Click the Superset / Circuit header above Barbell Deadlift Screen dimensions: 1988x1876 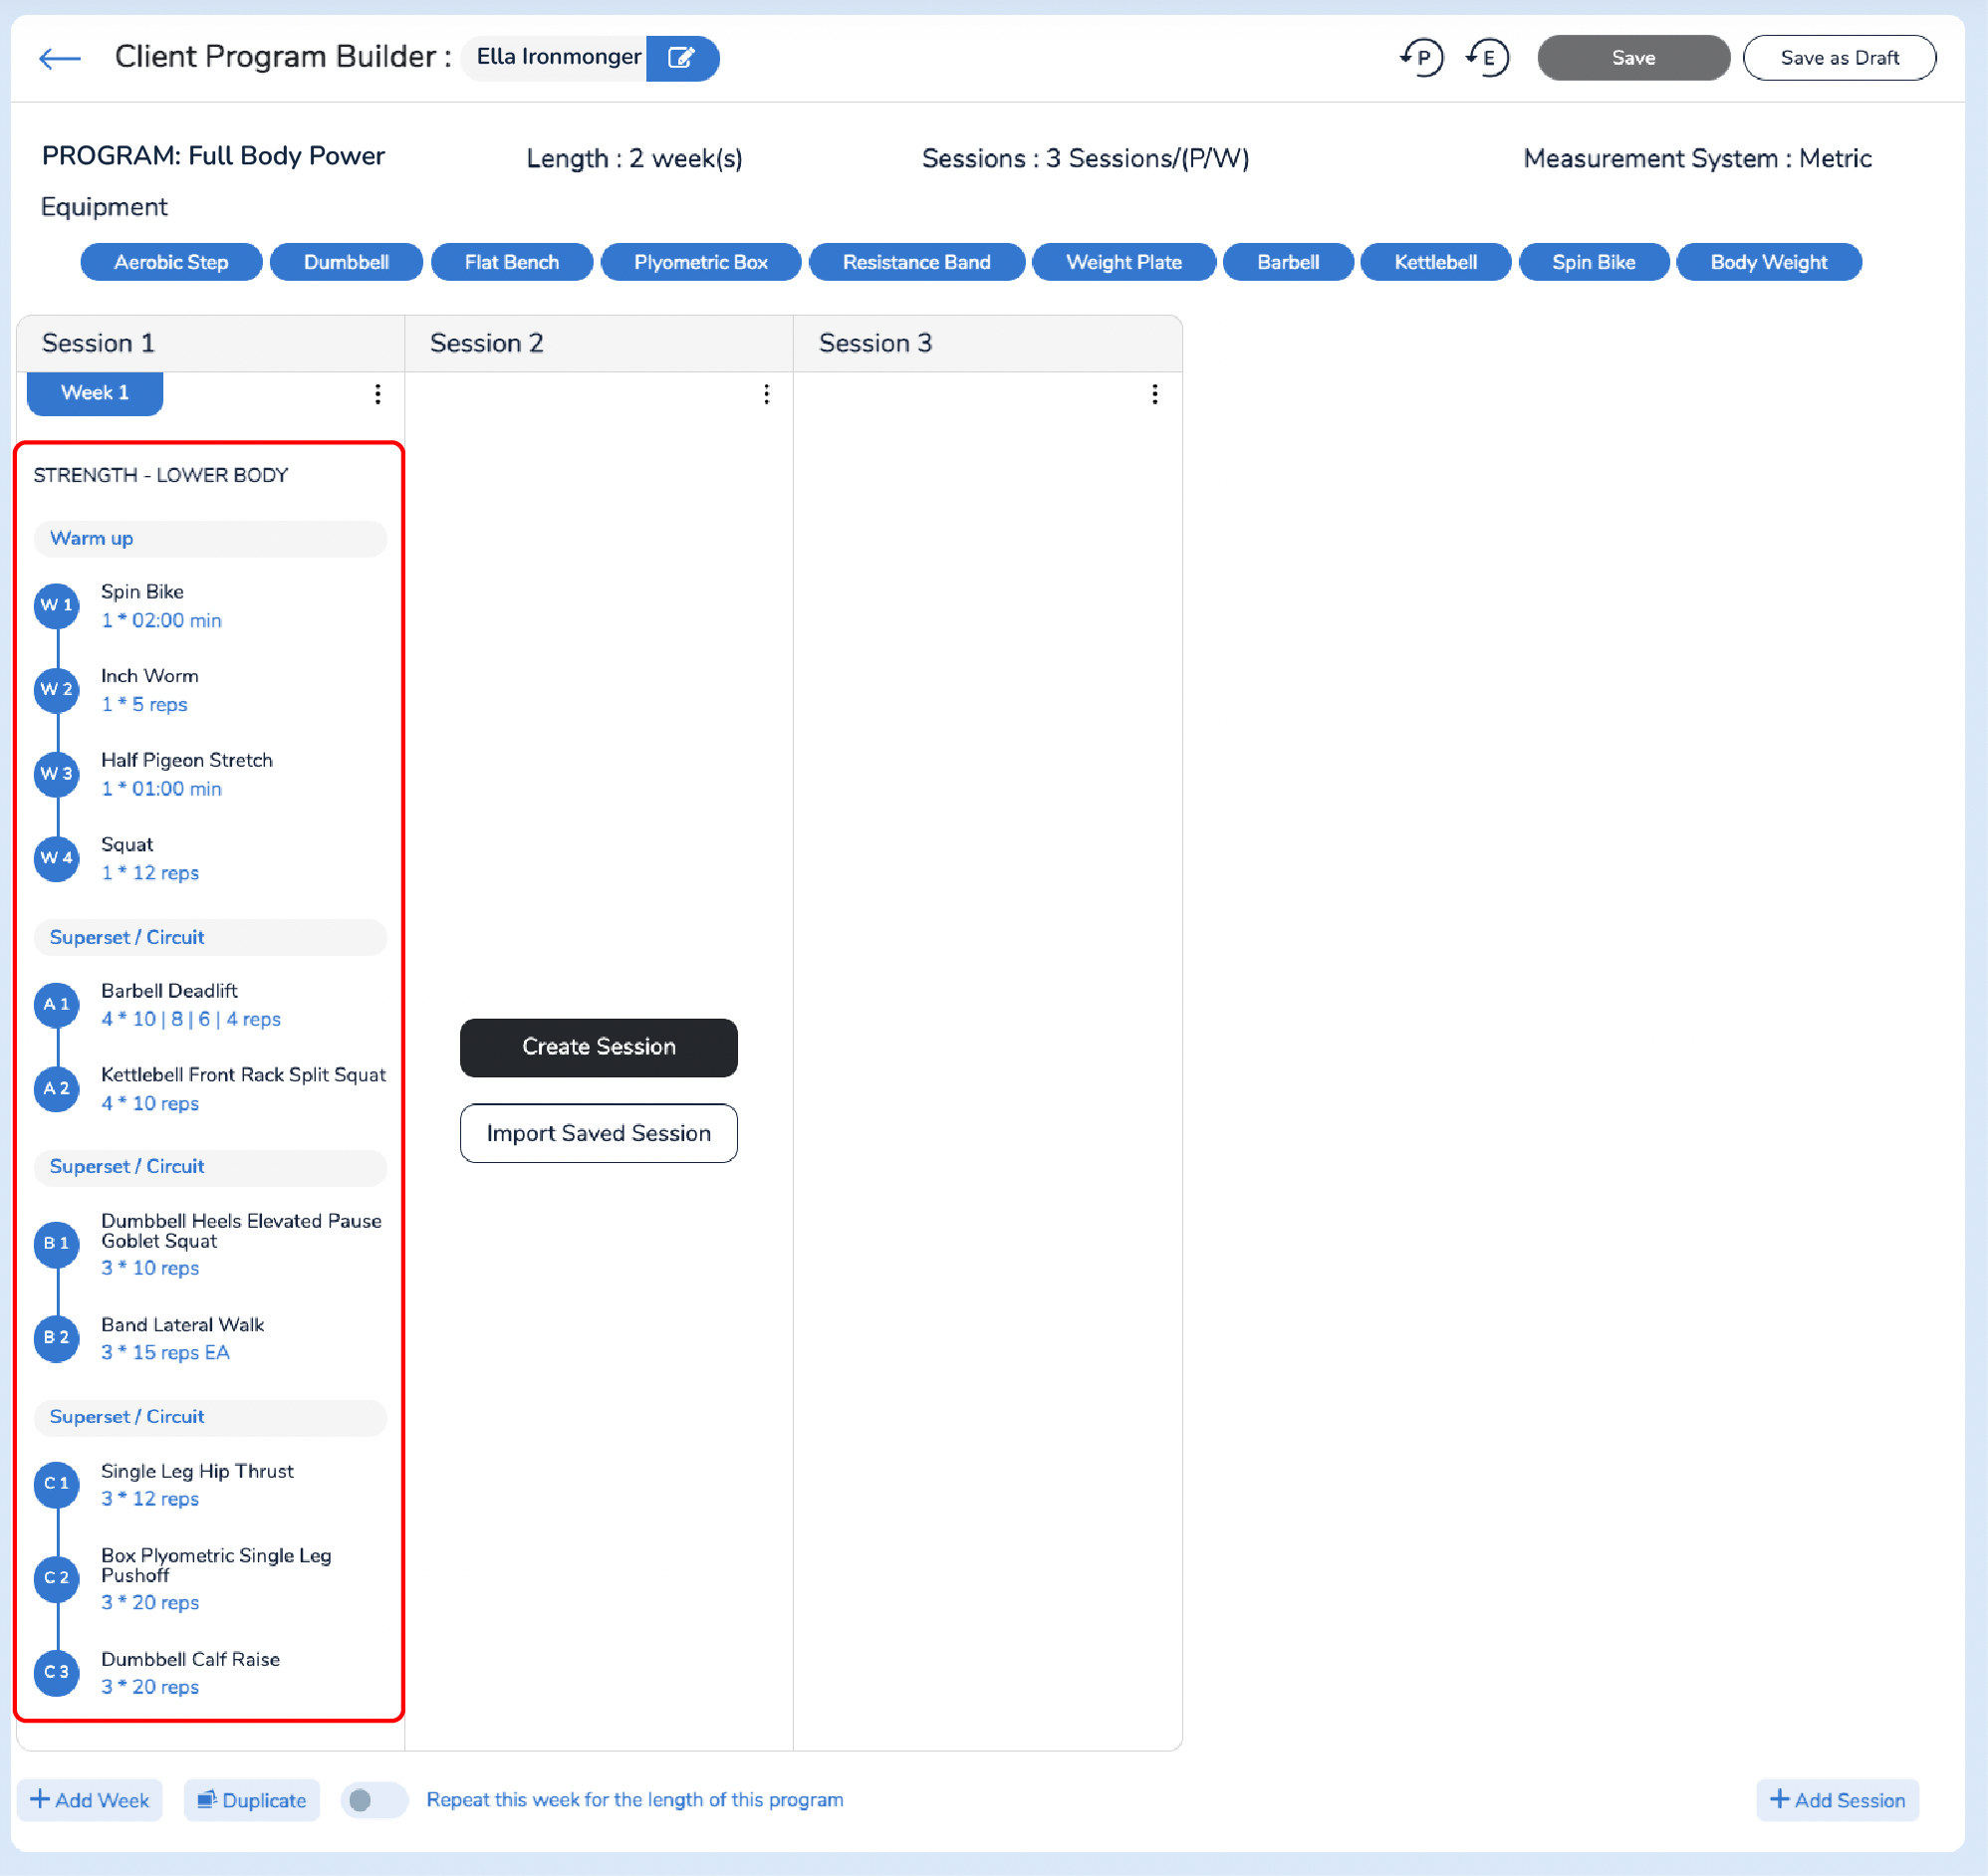211,938
